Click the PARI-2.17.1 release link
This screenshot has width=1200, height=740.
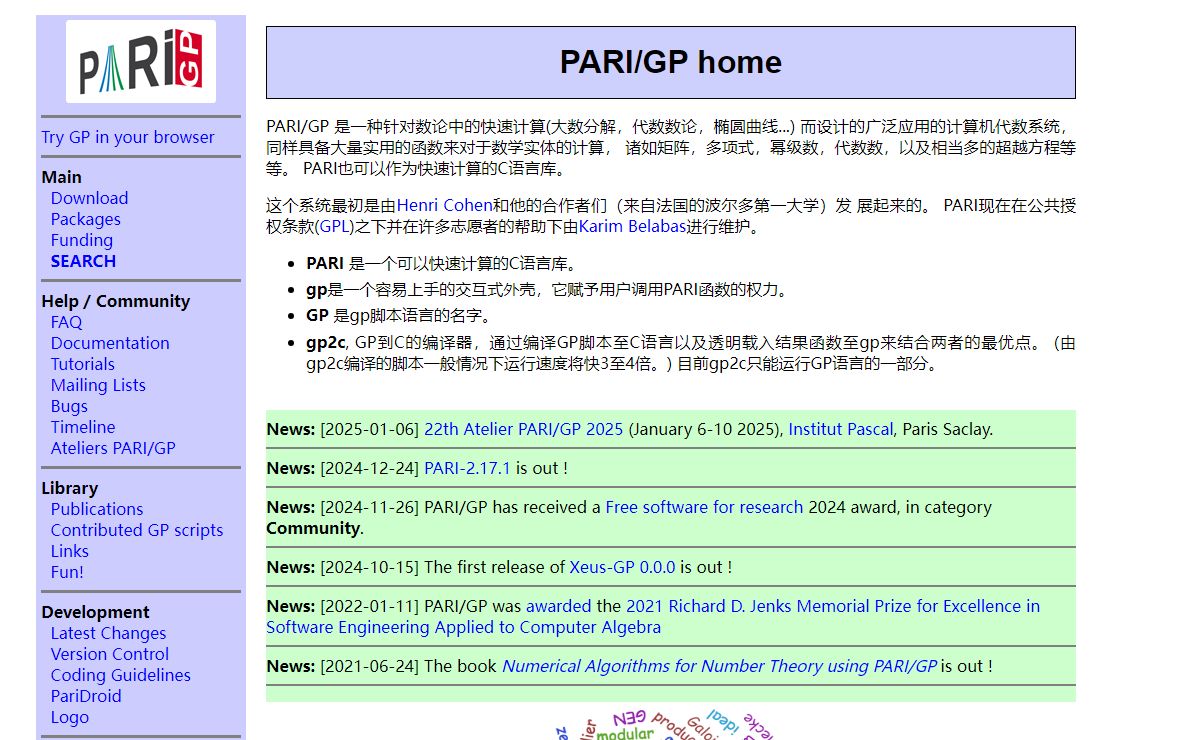click(467, 468)
